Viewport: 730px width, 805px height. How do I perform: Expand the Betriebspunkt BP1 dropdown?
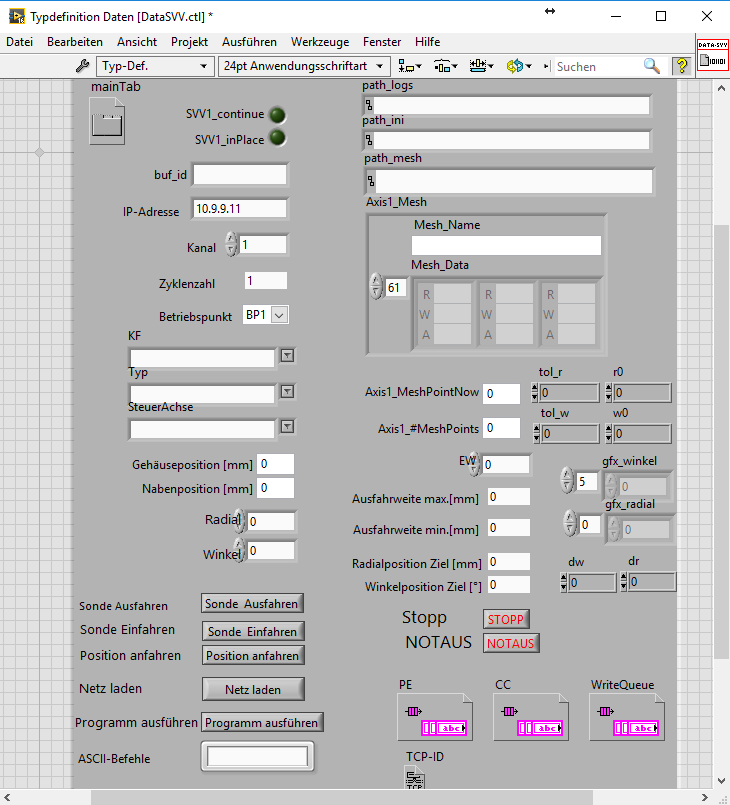(x=279, y=314)
